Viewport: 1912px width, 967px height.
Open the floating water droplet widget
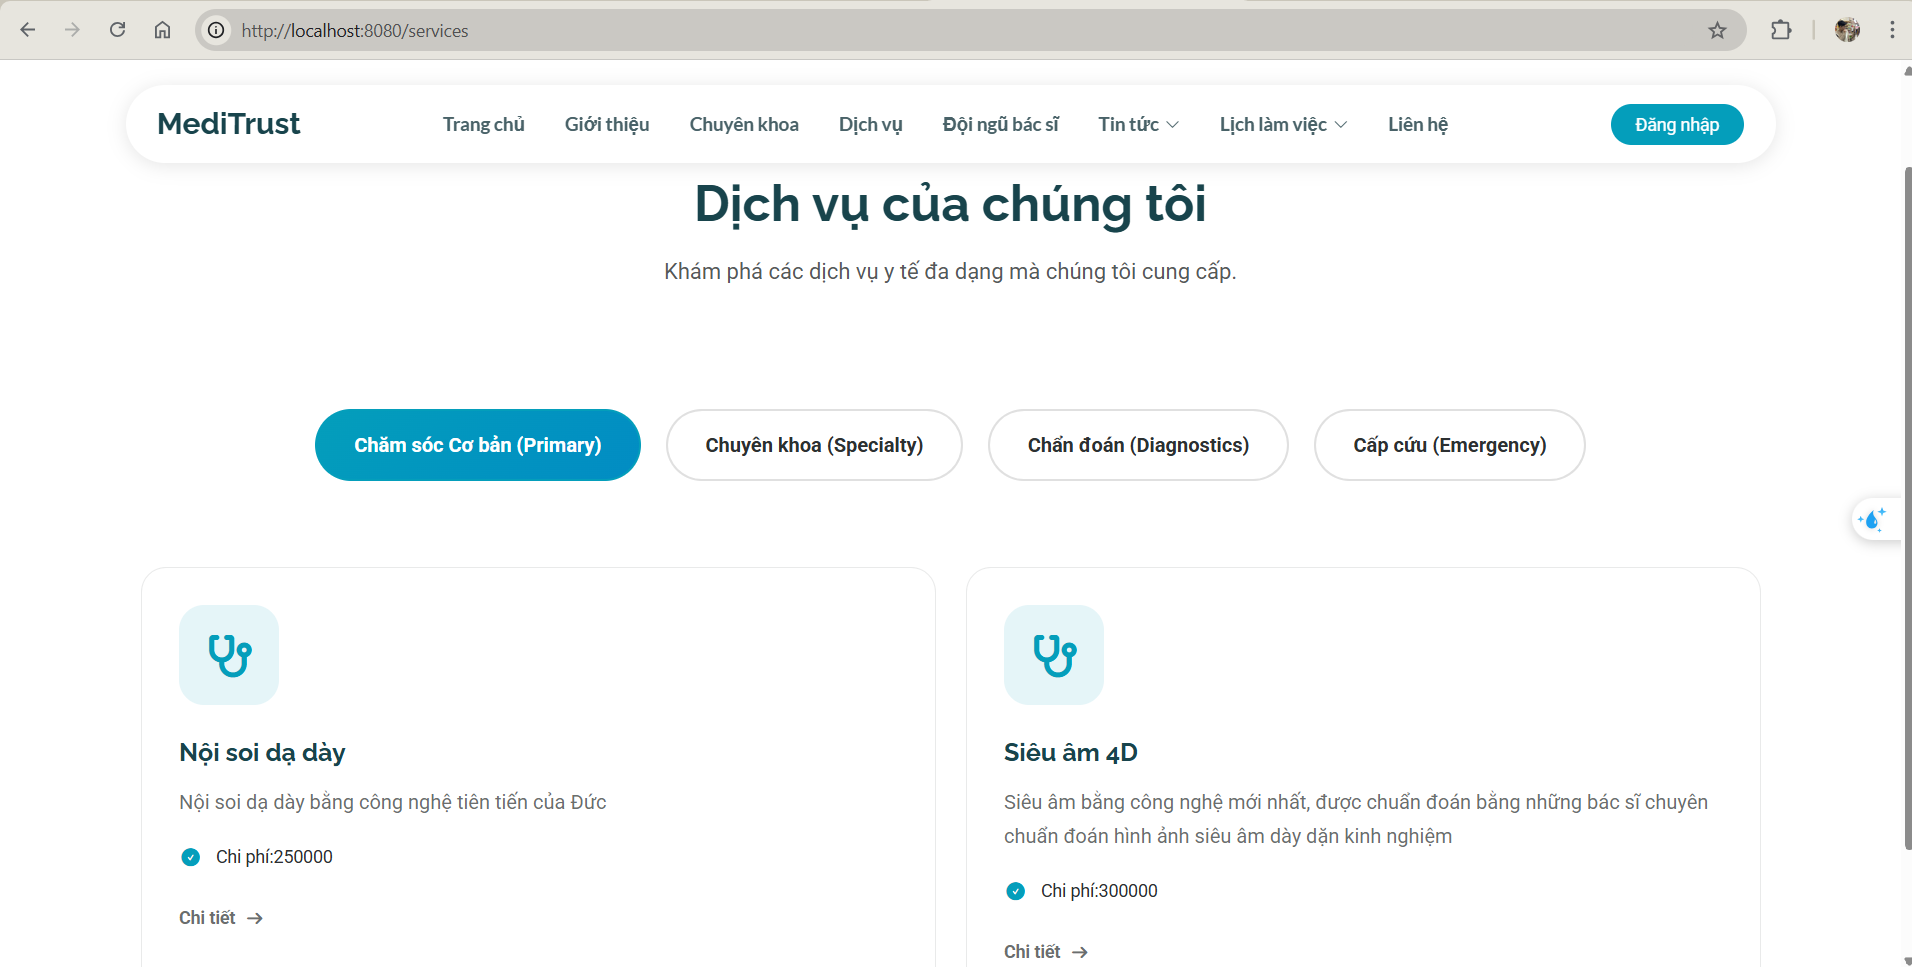1876,519
